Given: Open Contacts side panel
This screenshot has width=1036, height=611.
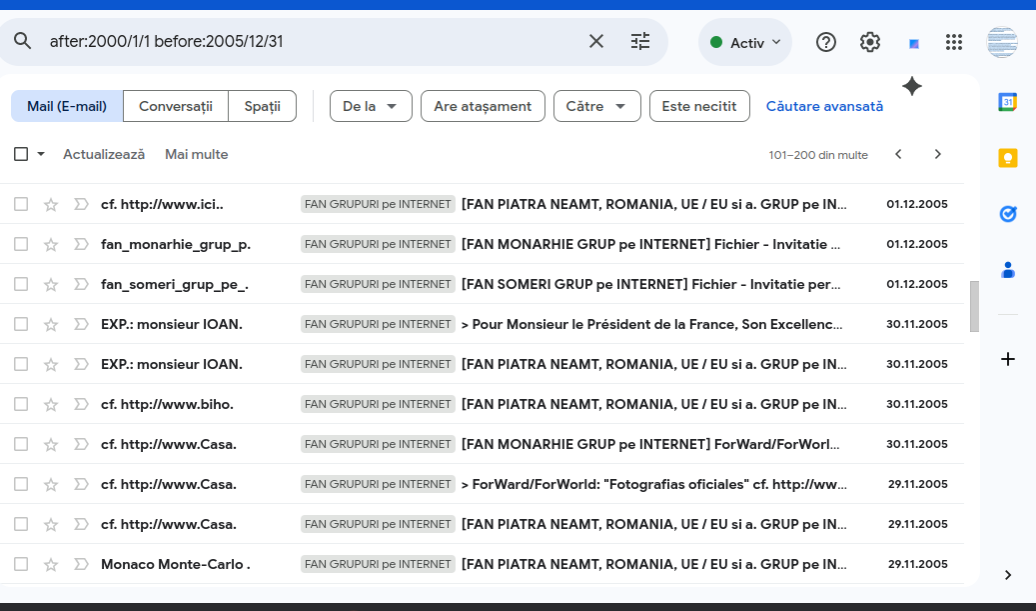Looking at the screenshot, I should click(1007, 269).
